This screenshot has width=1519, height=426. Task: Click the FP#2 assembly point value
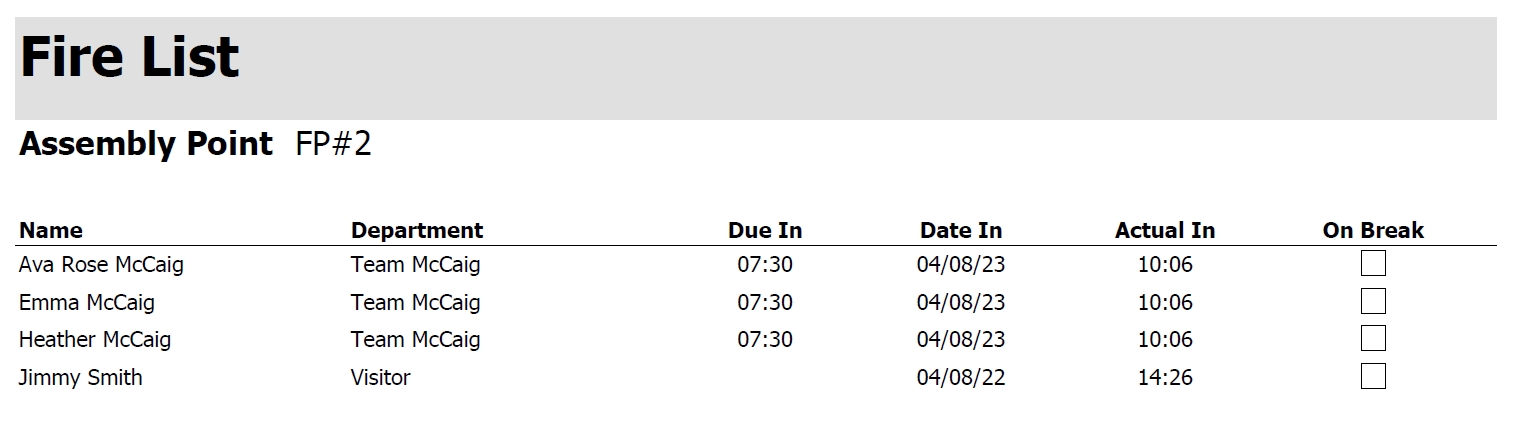(333, 145)
